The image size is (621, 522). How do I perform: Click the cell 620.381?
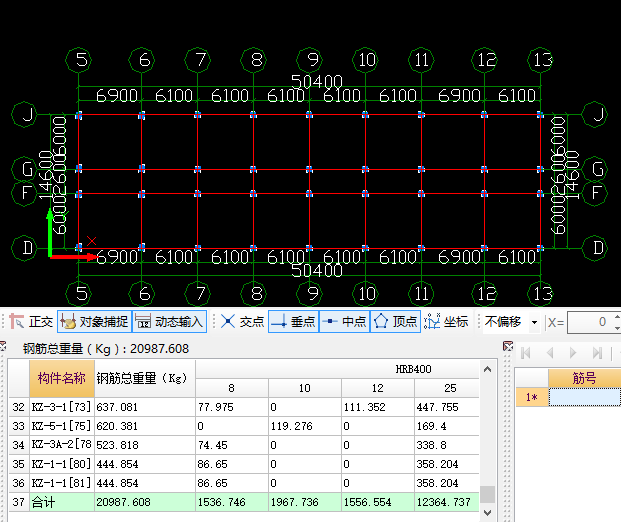coord(145,426)
